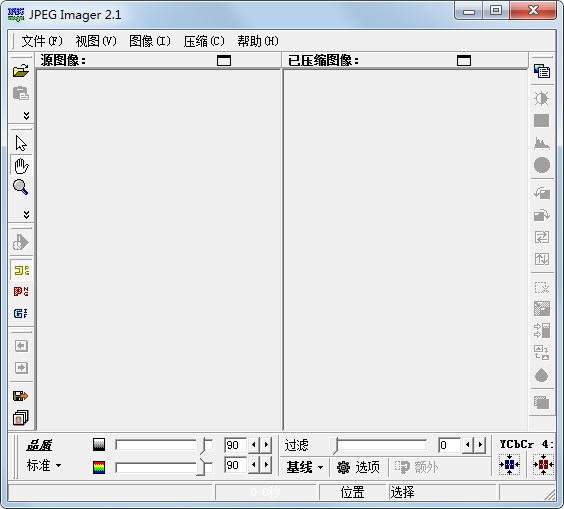Click the luminance quality slider
Screen dimensions: 564x509
pyautogui.click(x=164, y=445)
